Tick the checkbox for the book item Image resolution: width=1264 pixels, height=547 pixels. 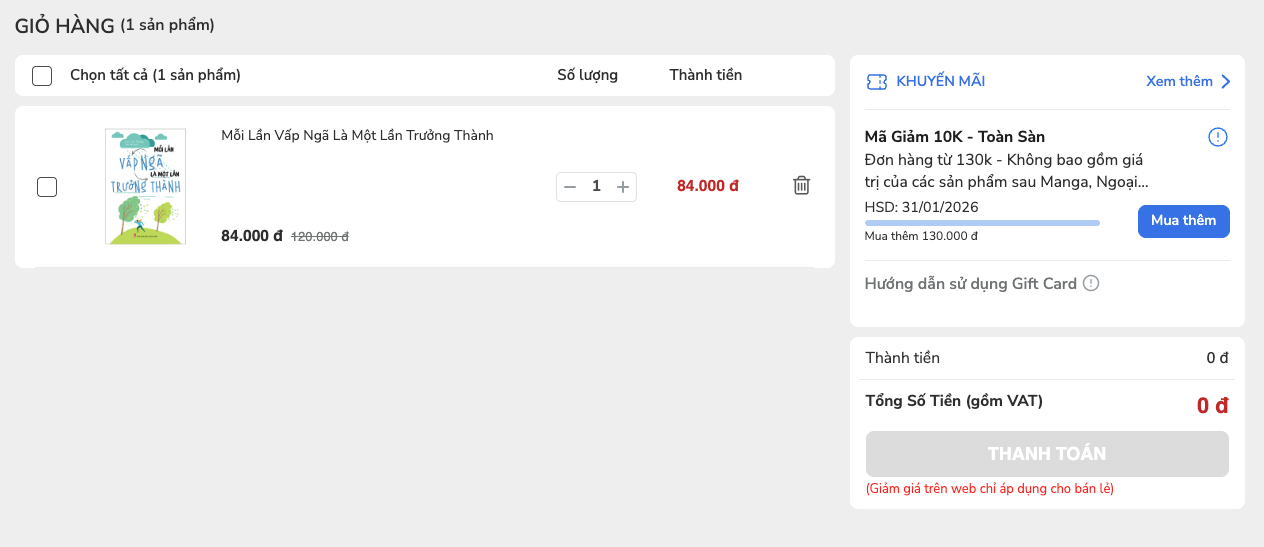pos(47,187)
